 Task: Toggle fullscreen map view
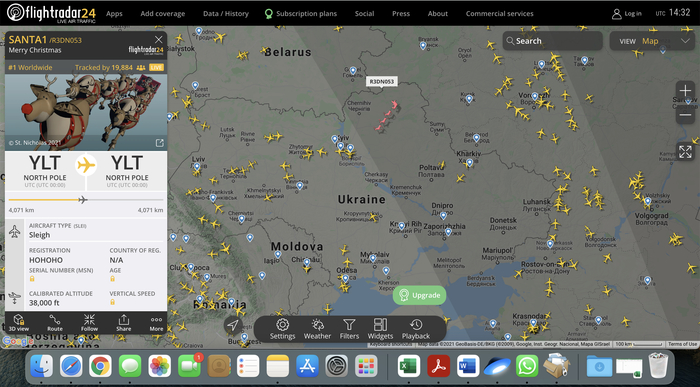click(x=685, y=152)
